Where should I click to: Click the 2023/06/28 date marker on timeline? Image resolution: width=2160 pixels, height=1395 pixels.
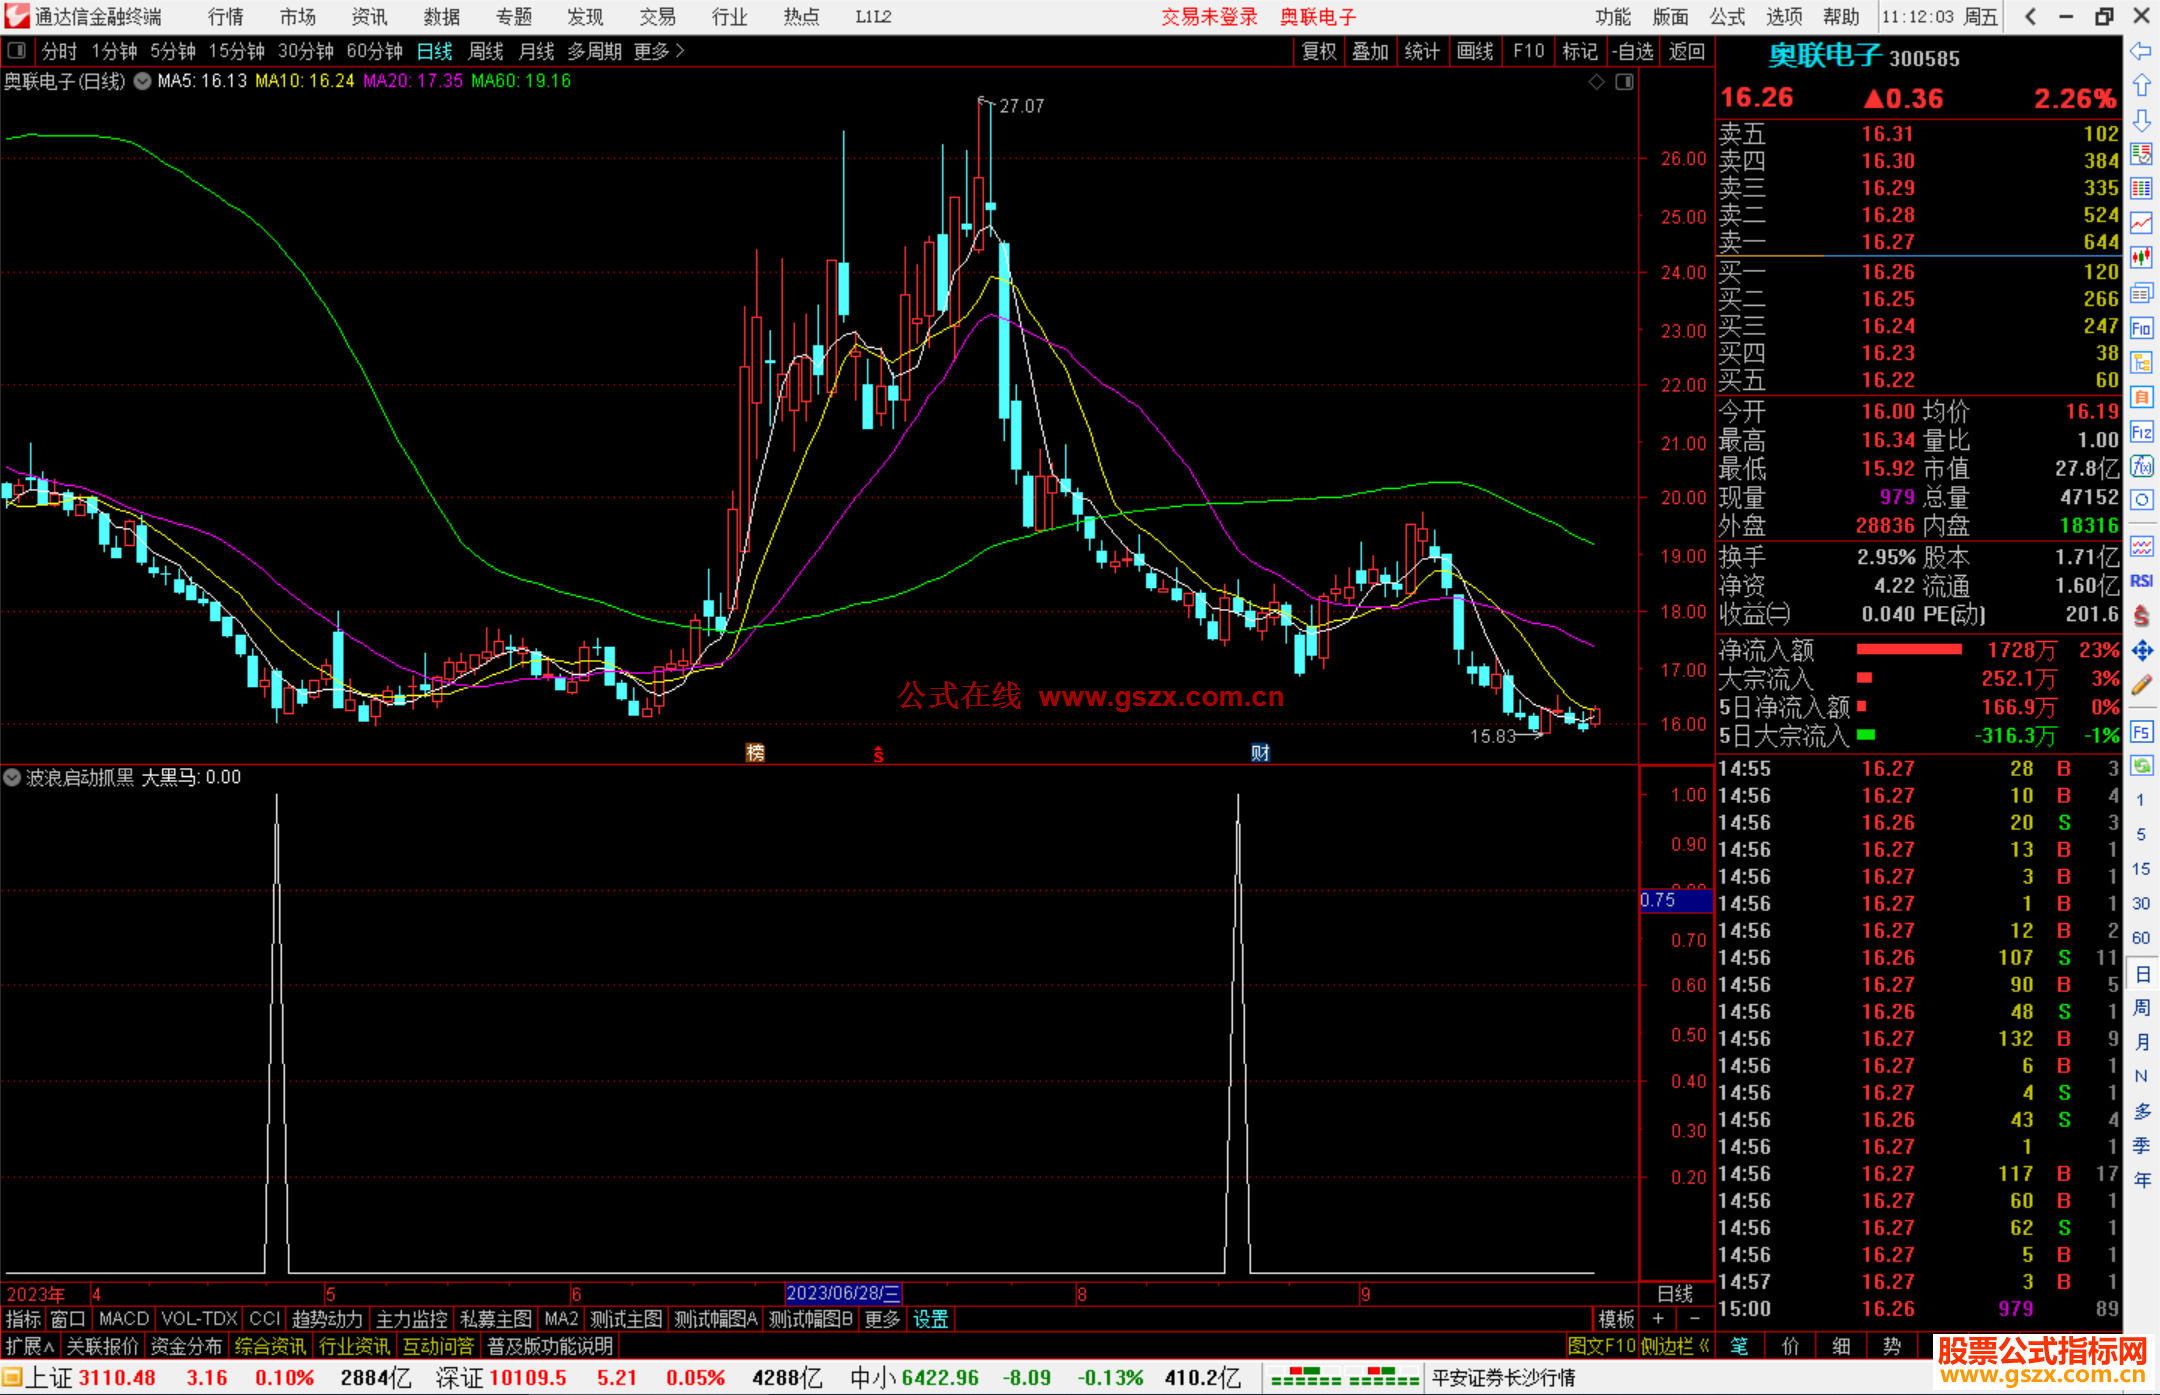pos(843,1294)
